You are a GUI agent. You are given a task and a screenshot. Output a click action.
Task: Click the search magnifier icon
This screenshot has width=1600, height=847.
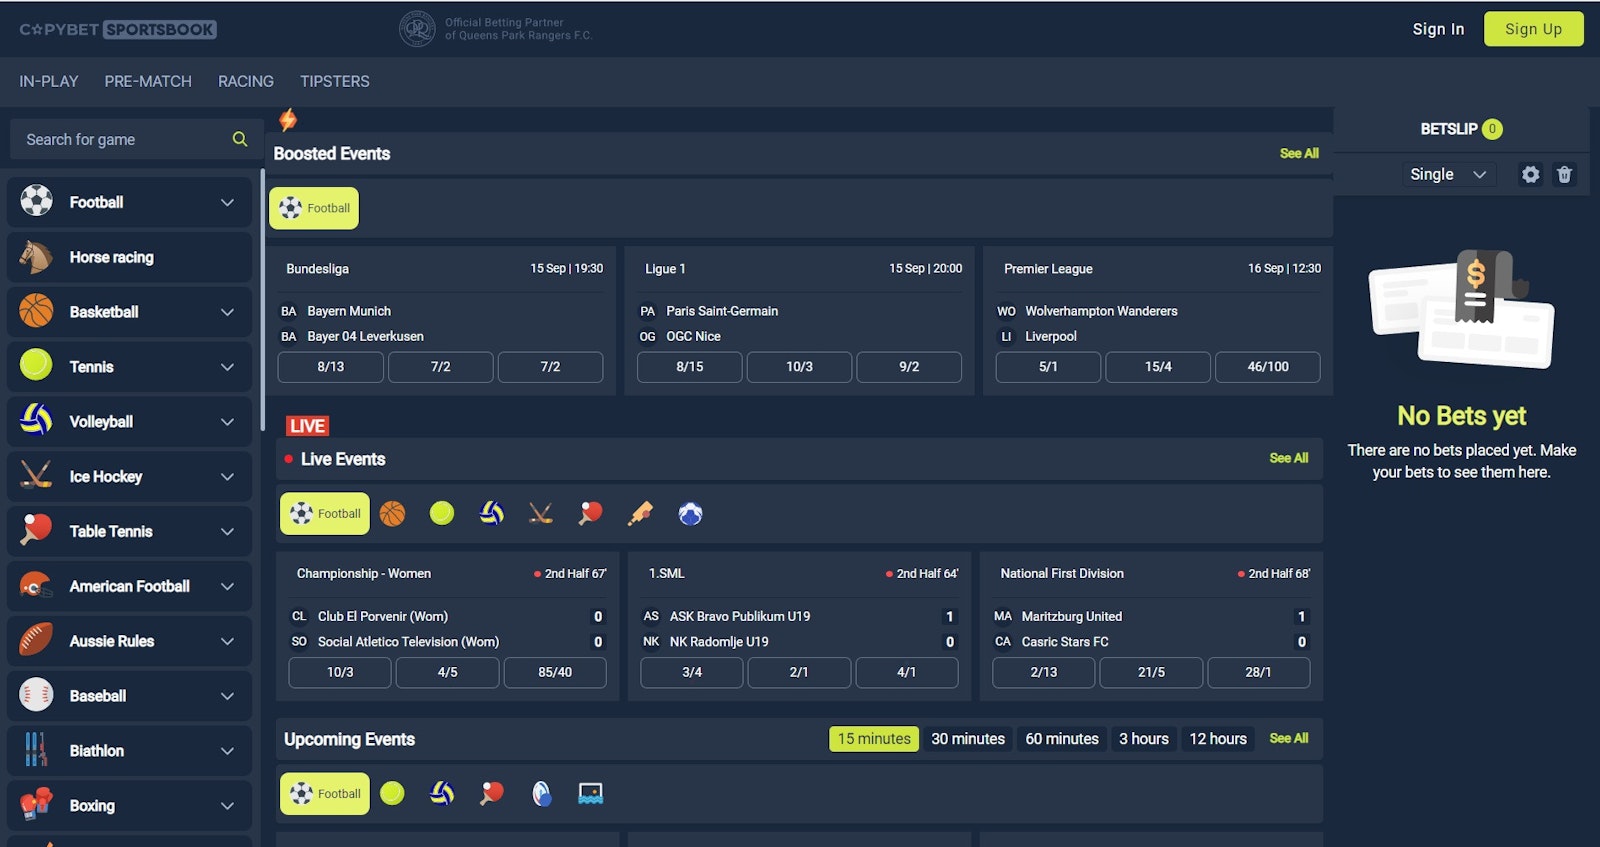click(240, 139)
